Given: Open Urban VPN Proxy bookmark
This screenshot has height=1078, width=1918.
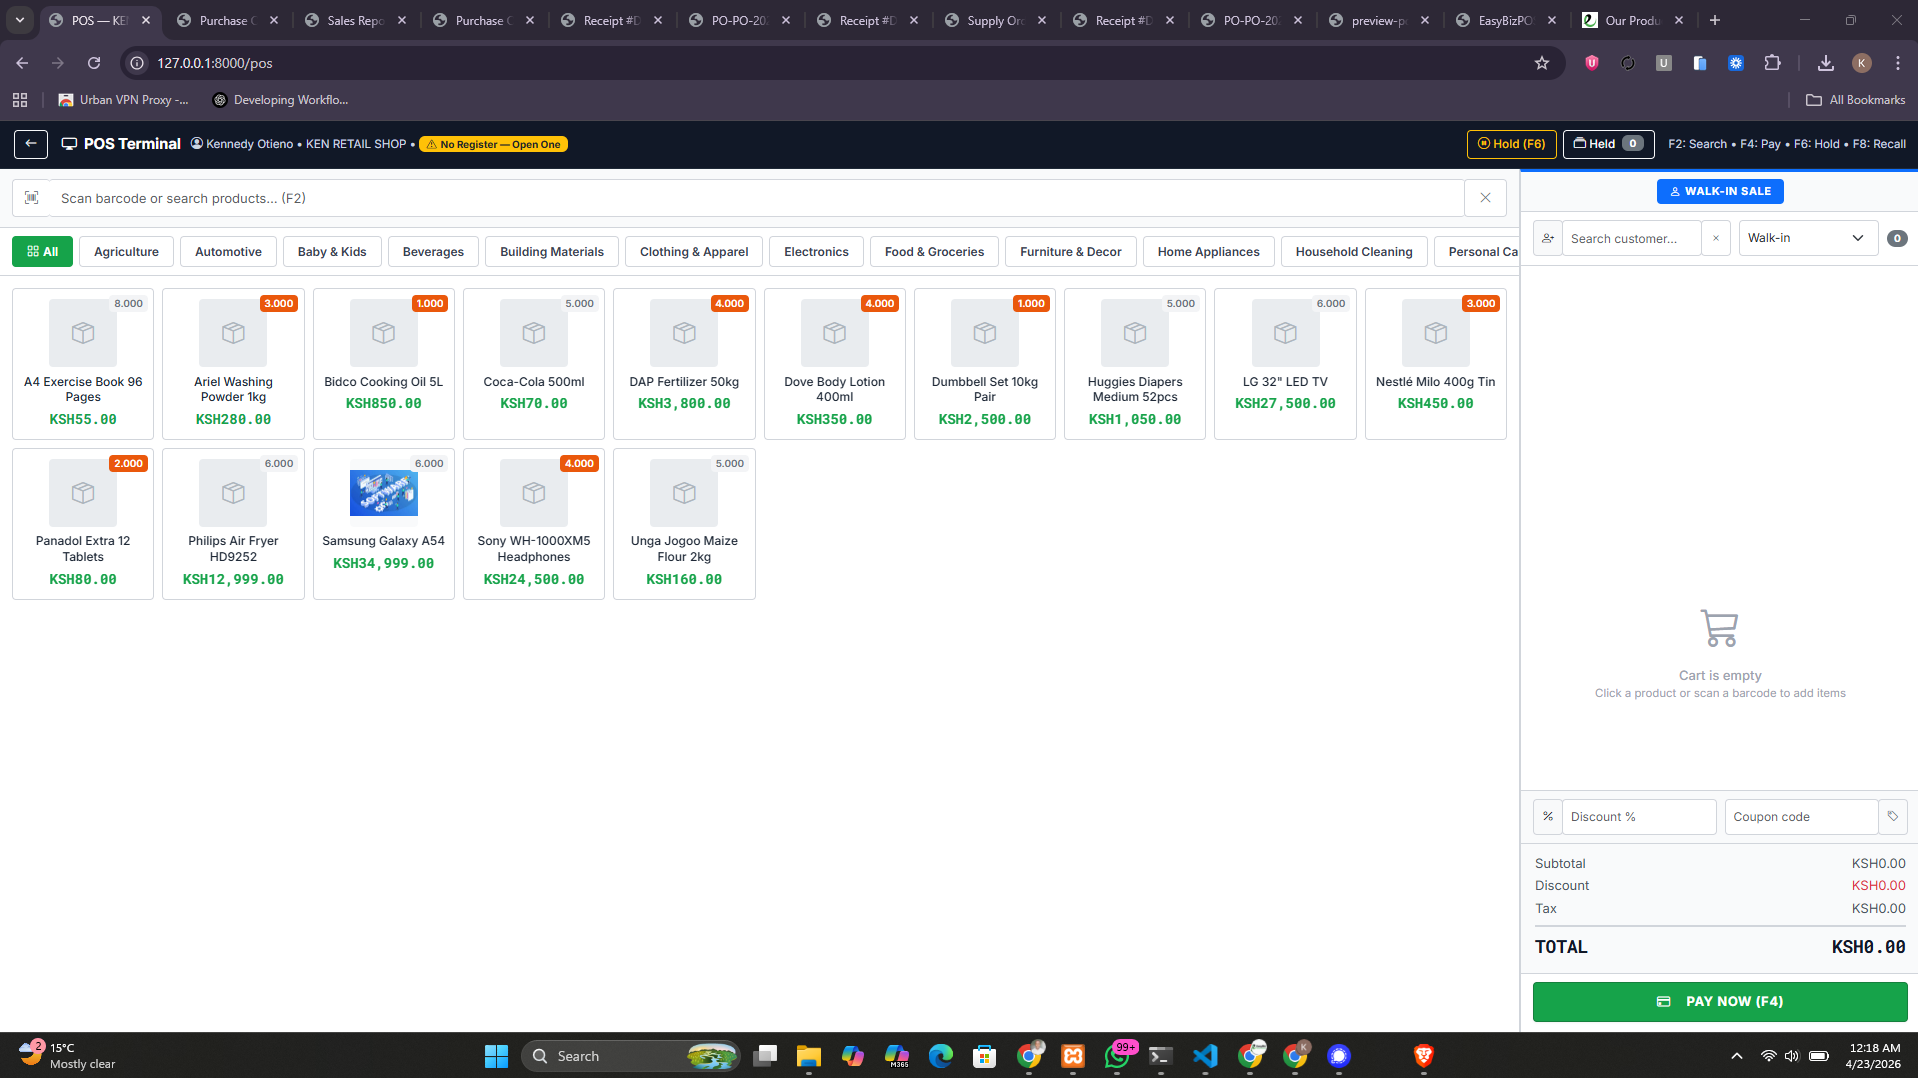Looking at the screenshot, I should pos(123,100).
